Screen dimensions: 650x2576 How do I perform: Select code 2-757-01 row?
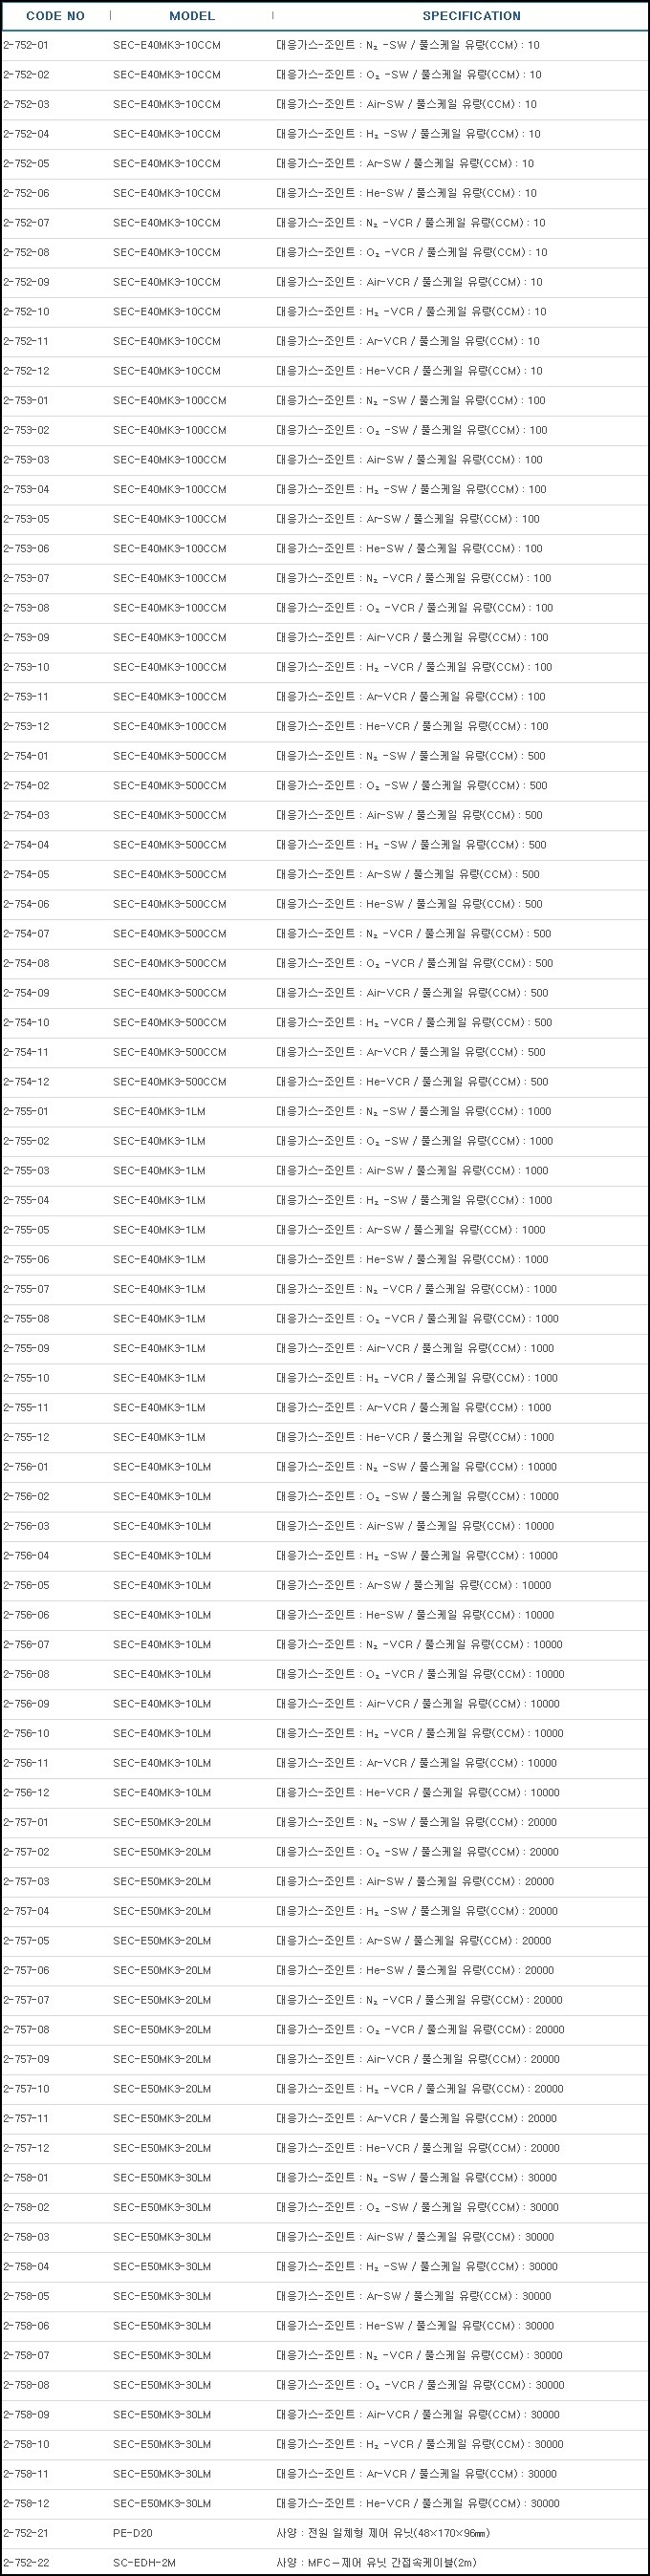325,1822
